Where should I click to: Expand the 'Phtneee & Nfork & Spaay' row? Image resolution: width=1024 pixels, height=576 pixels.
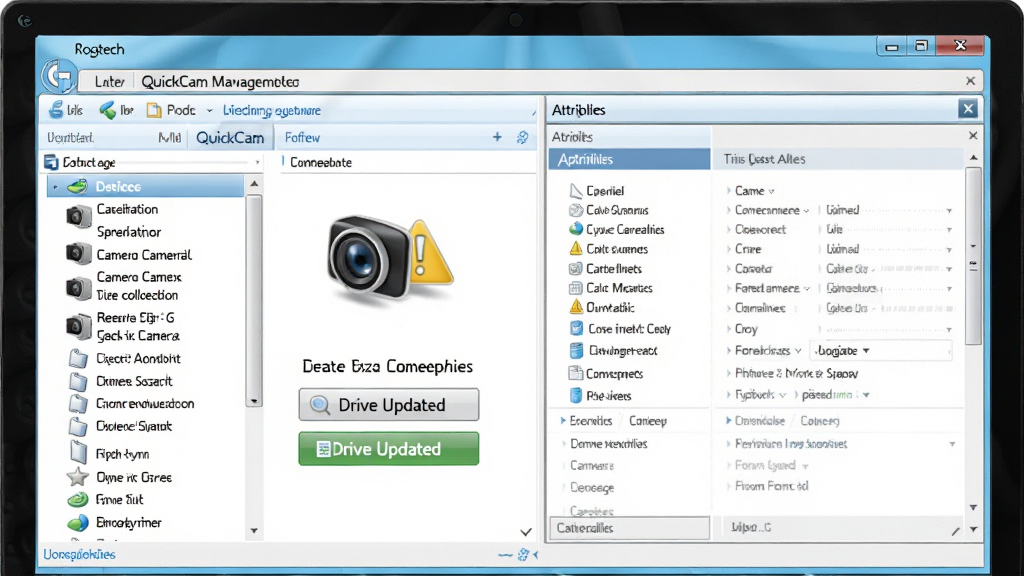click(x=729, y=374)
